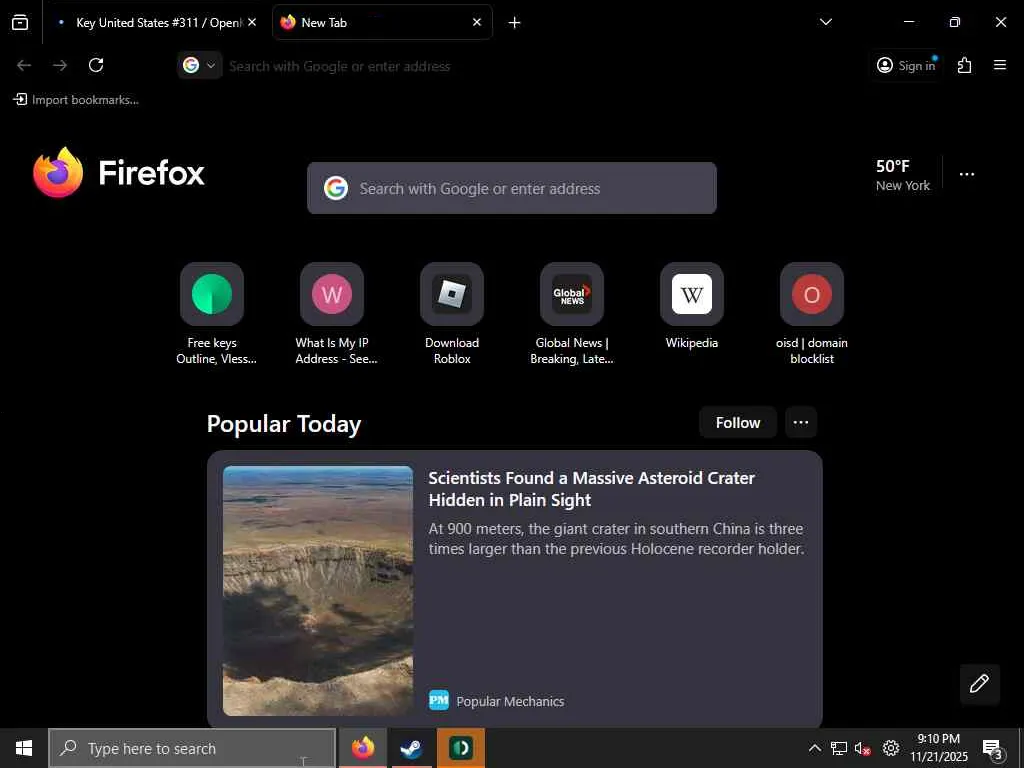
Task: Open the Firefox View icon
Action: click(x=20, y=22)
